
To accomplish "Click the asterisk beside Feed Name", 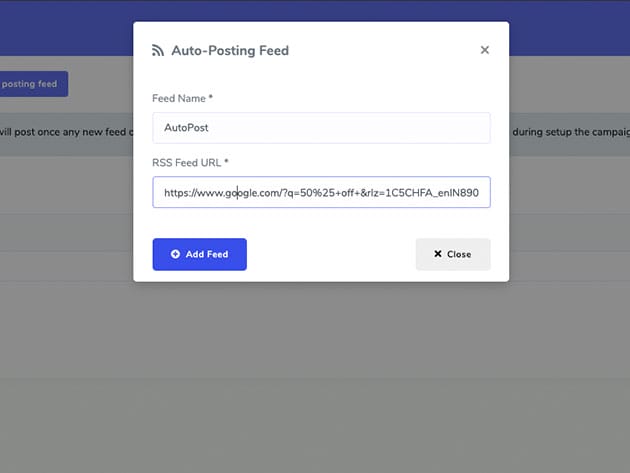I will coord(211,98).
